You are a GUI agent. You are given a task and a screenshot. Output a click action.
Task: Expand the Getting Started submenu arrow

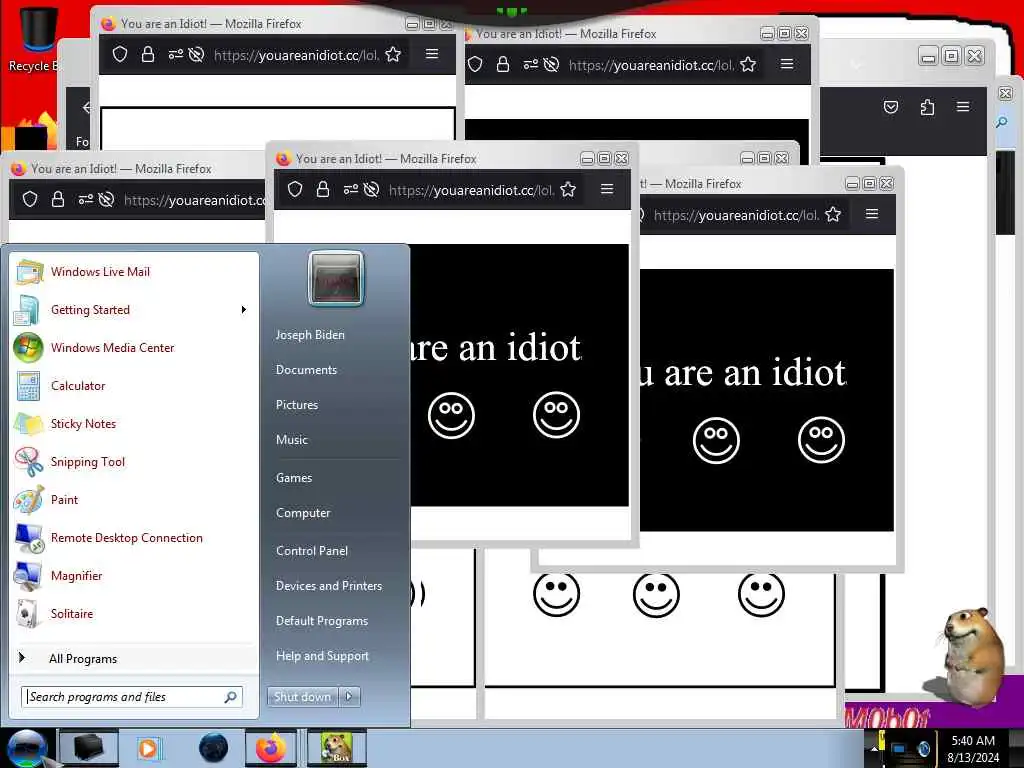244,310
